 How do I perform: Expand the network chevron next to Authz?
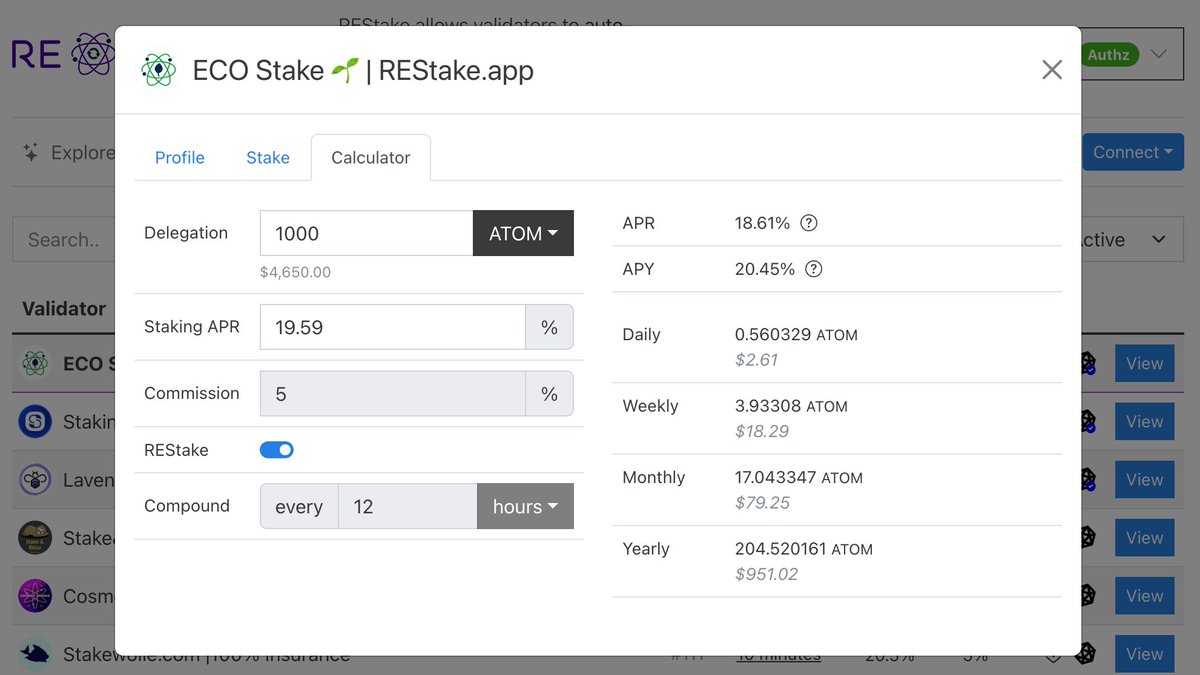click(x=1158, y=54)
